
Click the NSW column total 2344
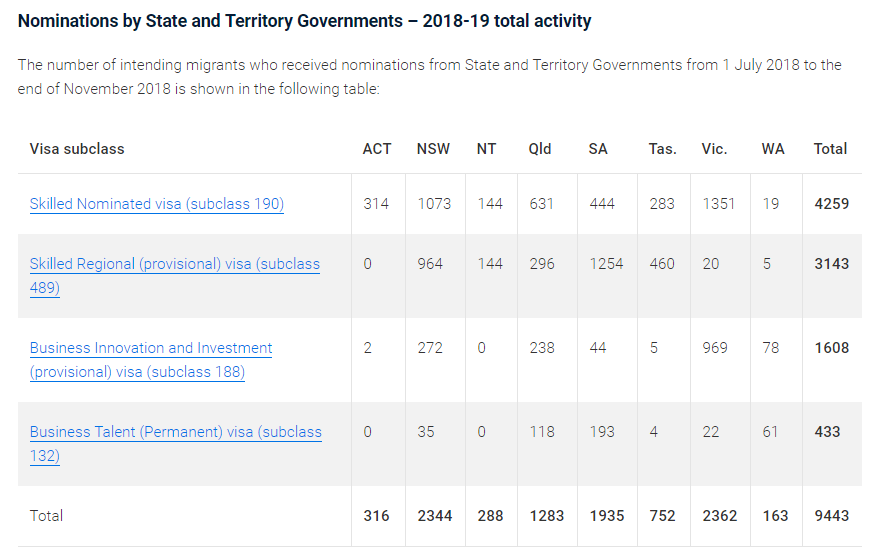click(435, 516)
